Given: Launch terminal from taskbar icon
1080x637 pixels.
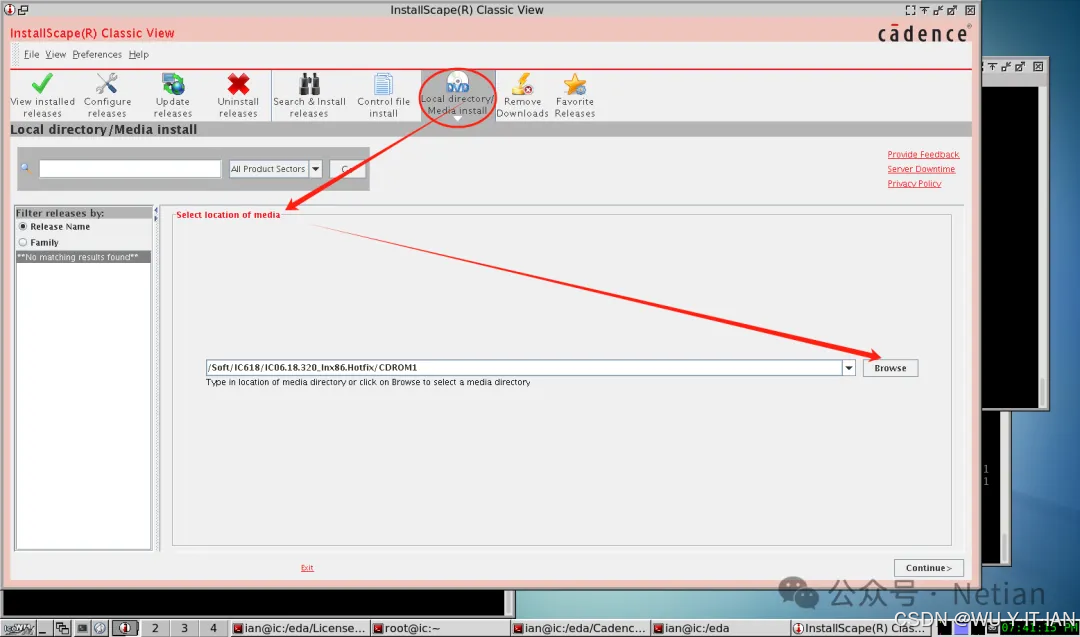Looking at the screenshot, I should click(82, 628).
